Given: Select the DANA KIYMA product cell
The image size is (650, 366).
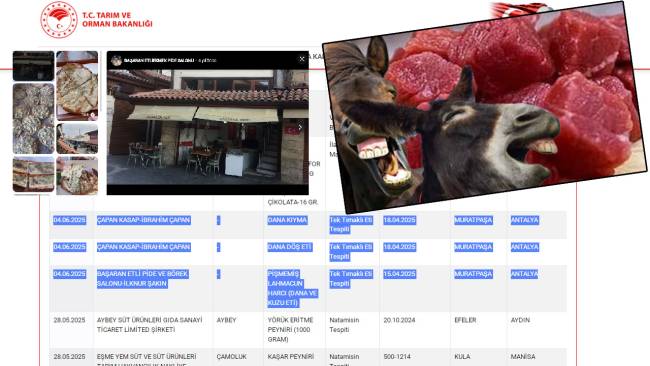Looking at the screenshot, I should point(287,220).
